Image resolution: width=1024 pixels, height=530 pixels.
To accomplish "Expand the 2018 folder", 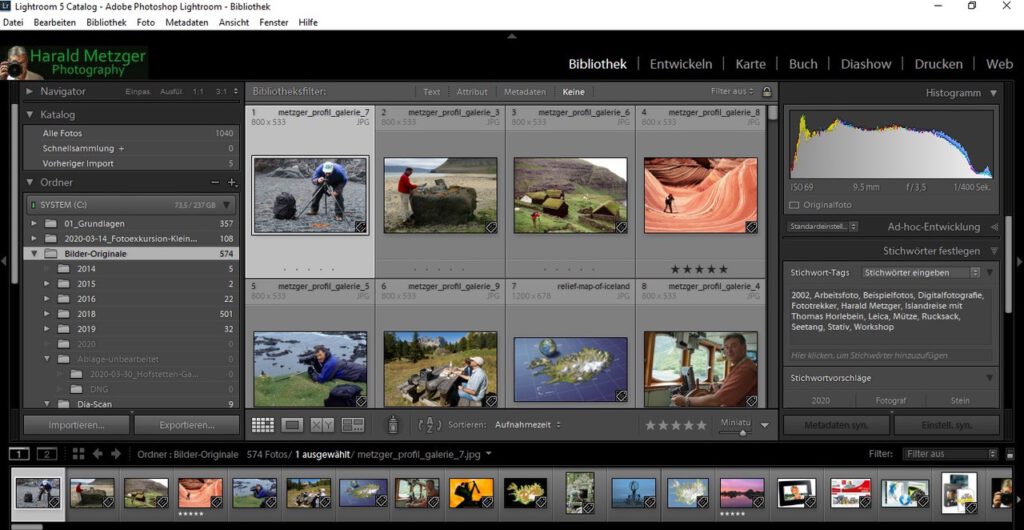I will tap(47, 313).
